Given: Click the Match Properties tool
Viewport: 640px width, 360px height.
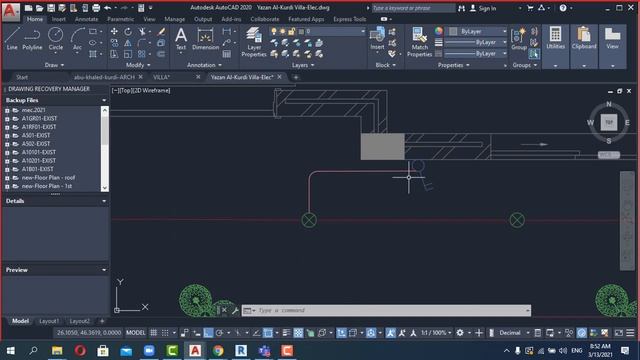Looking at the screenshot, I should 419,42.
